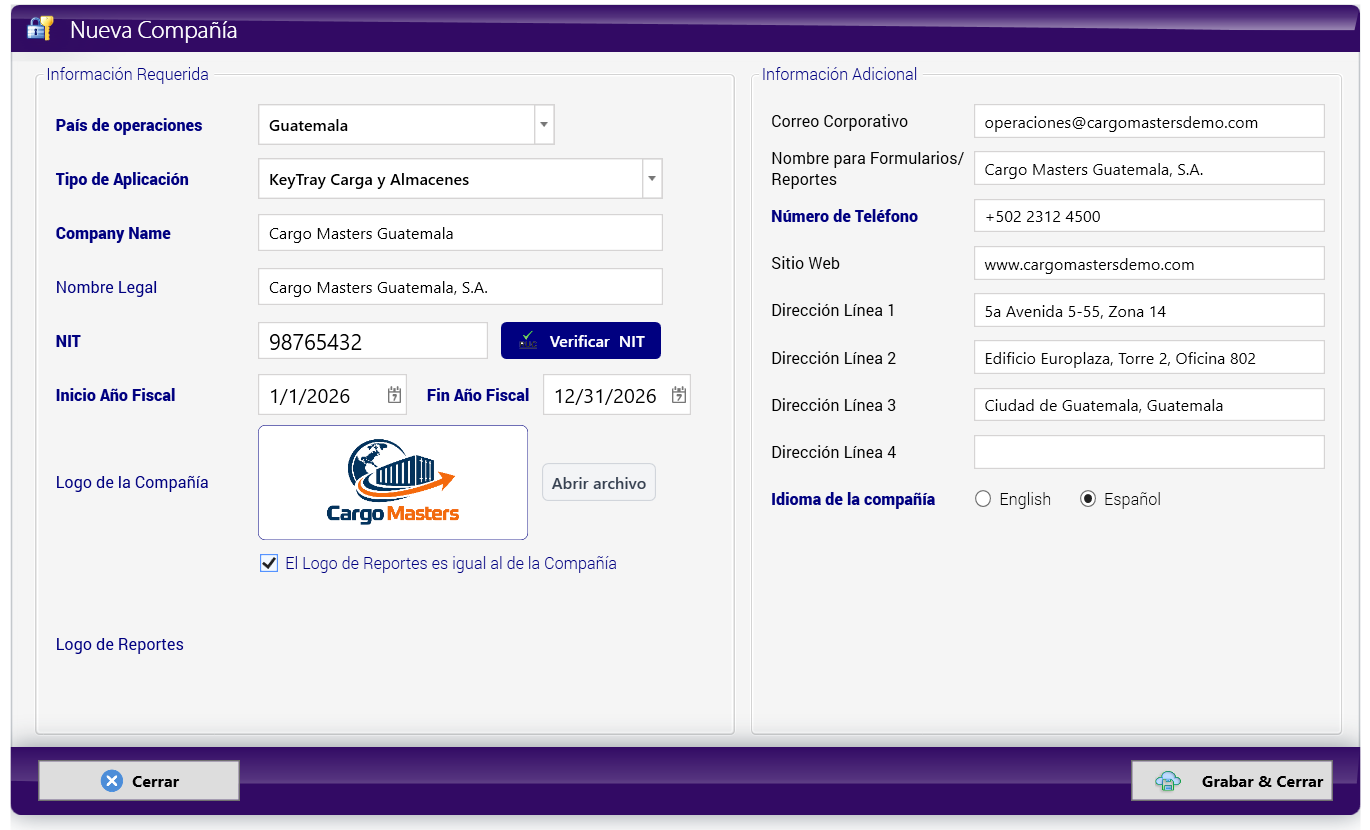Click the Información Adicional group heading
This screenshot has width=1370, height=830.
839,74
